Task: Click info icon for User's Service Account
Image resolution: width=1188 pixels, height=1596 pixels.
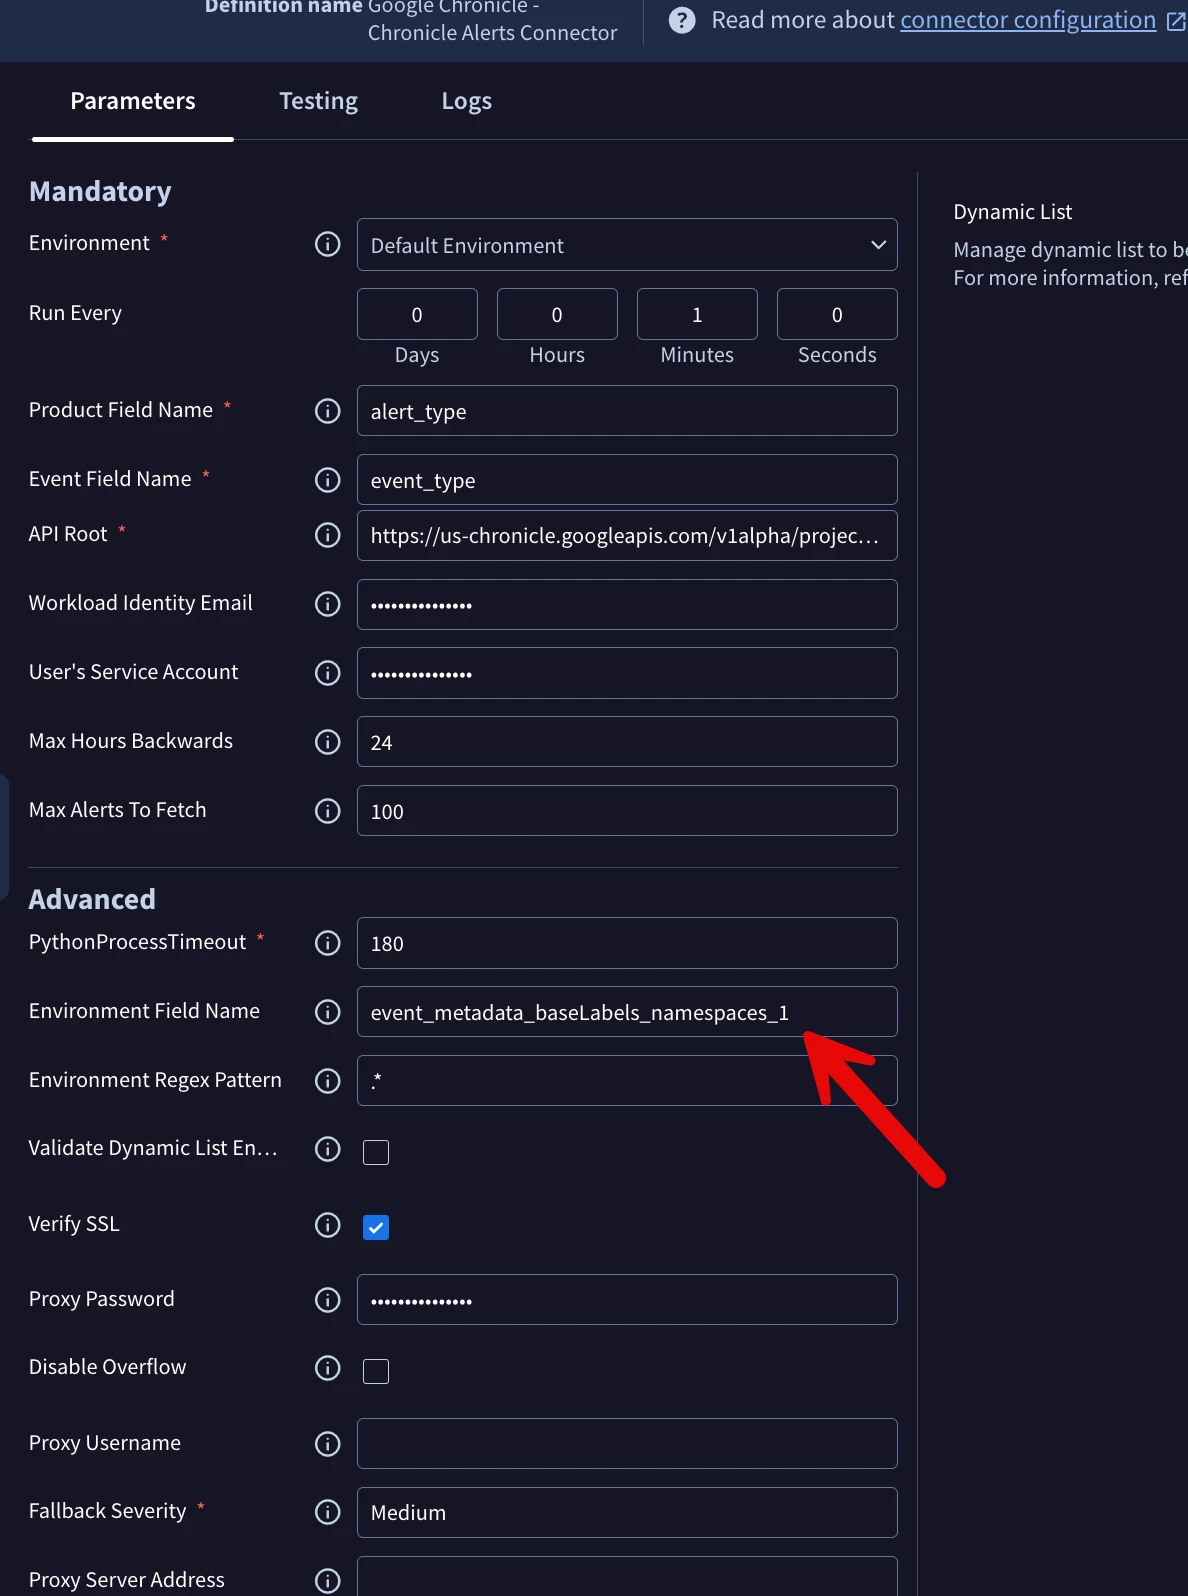Action: point(328,673)
